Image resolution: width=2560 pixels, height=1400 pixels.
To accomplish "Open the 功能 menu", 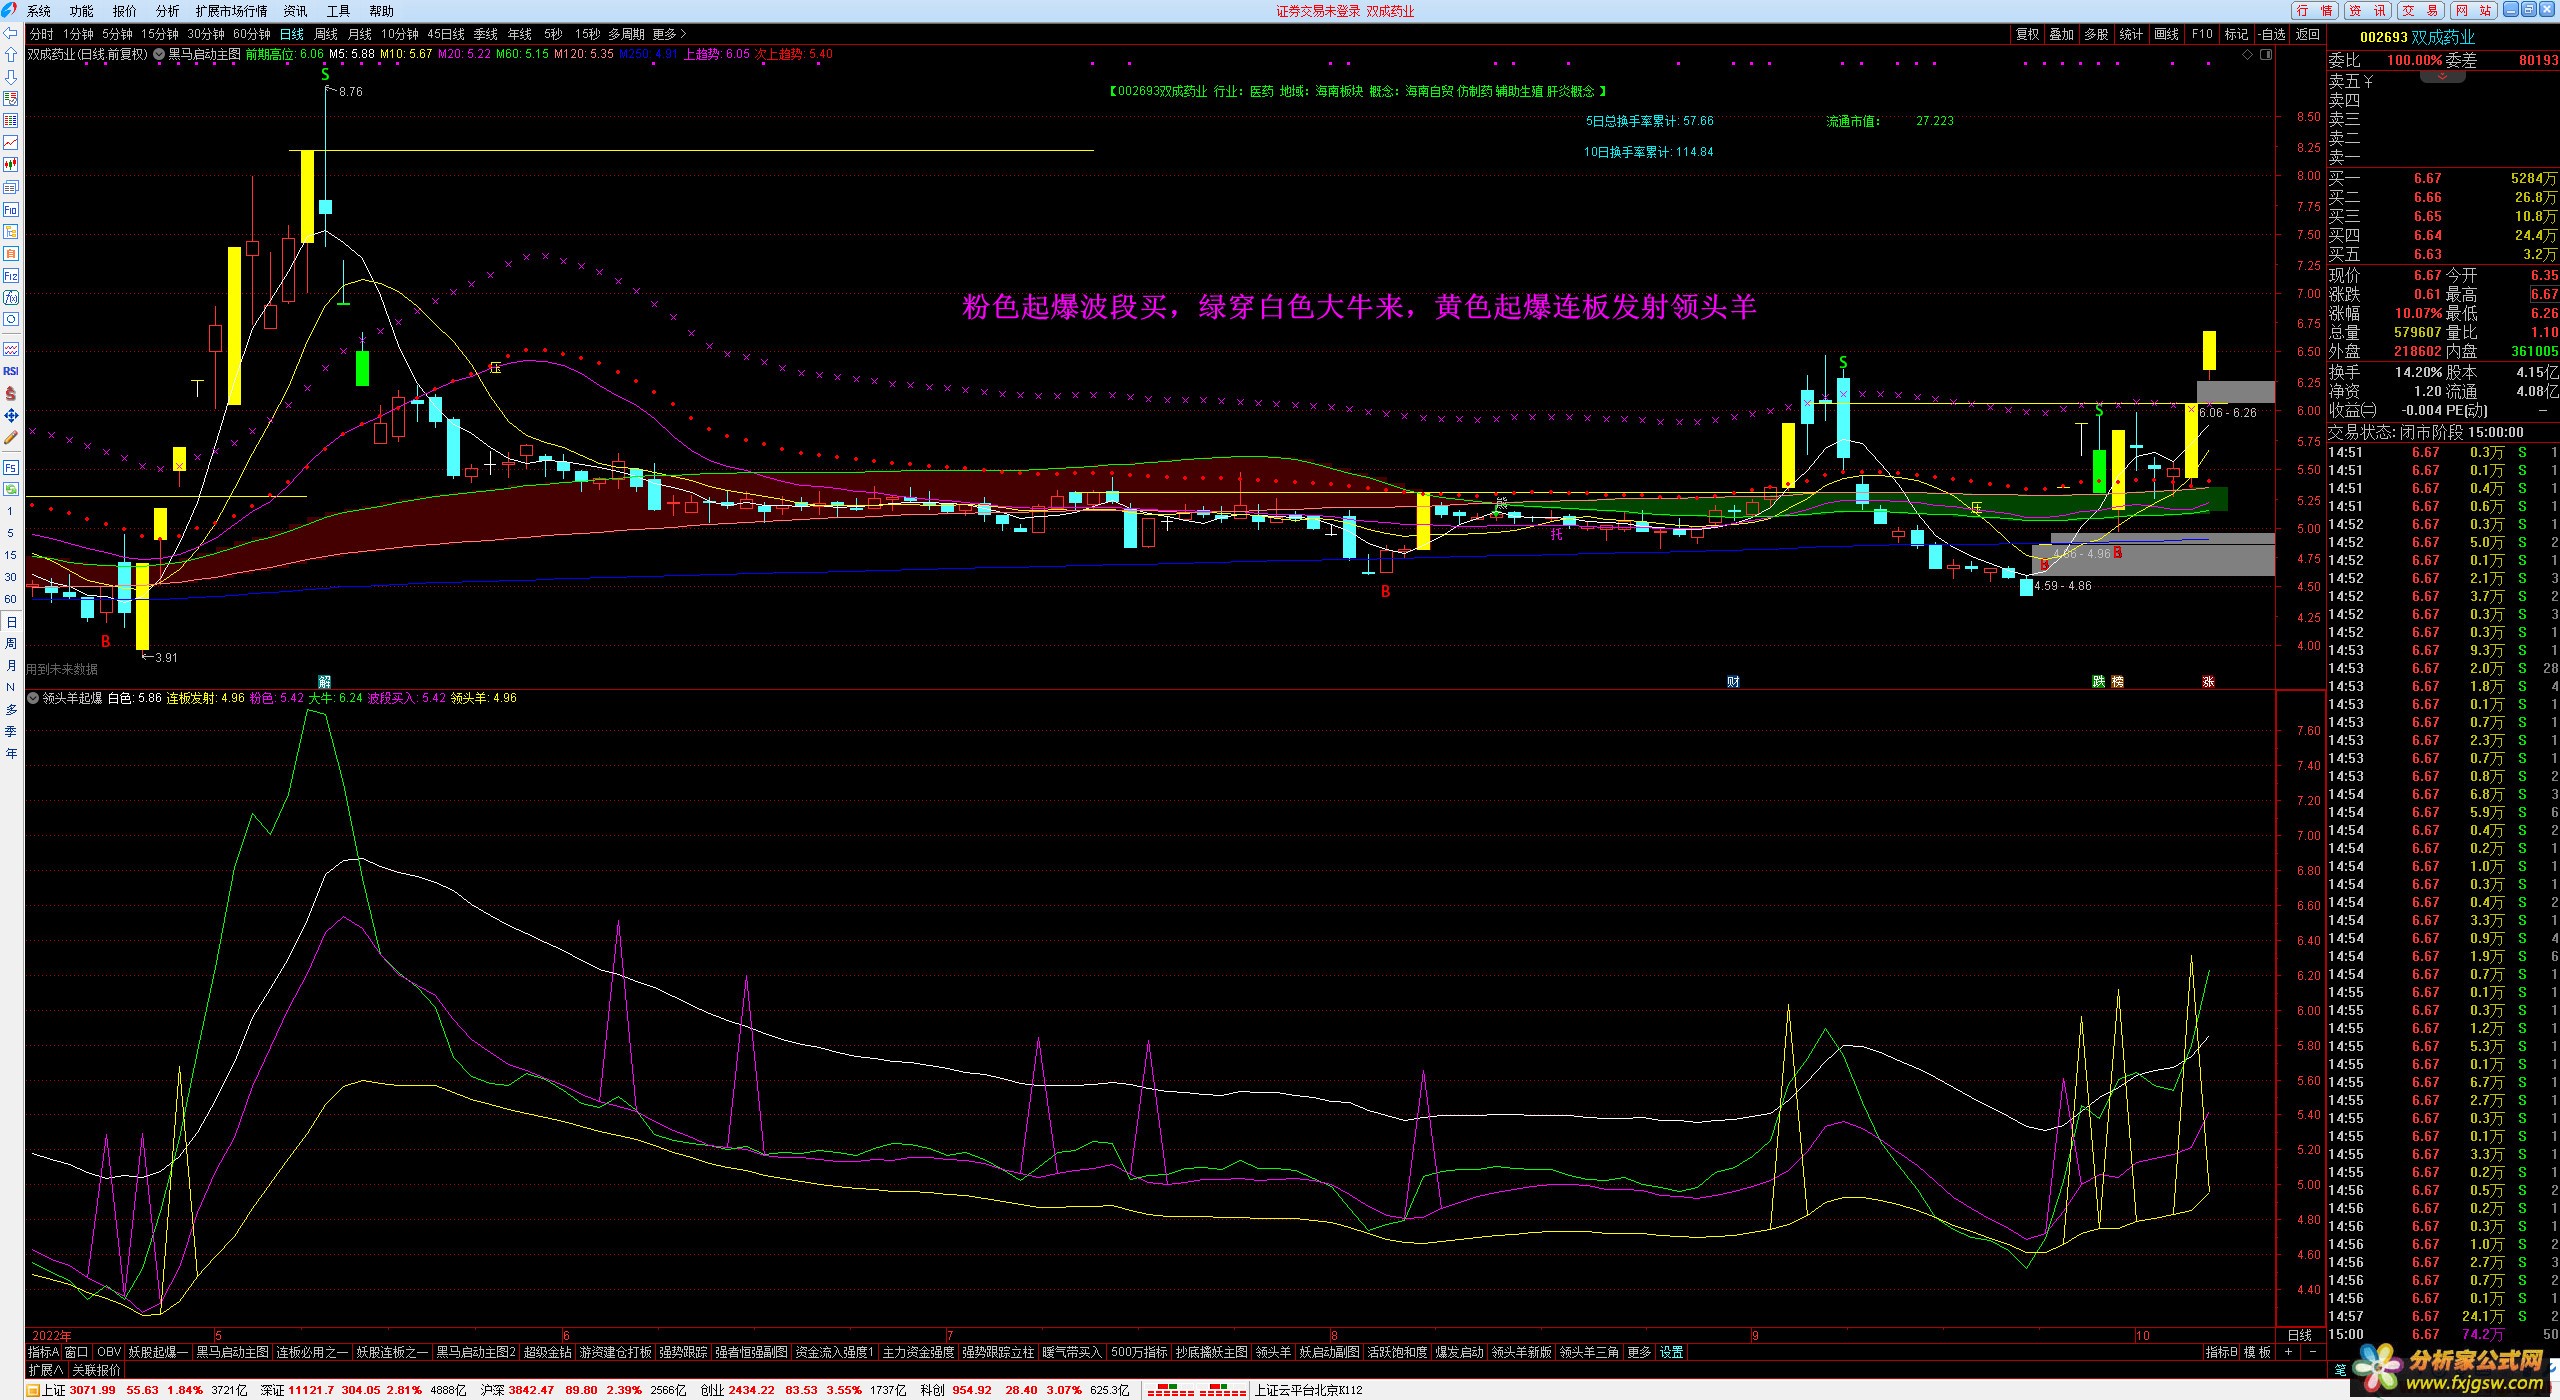I will 82,11.
